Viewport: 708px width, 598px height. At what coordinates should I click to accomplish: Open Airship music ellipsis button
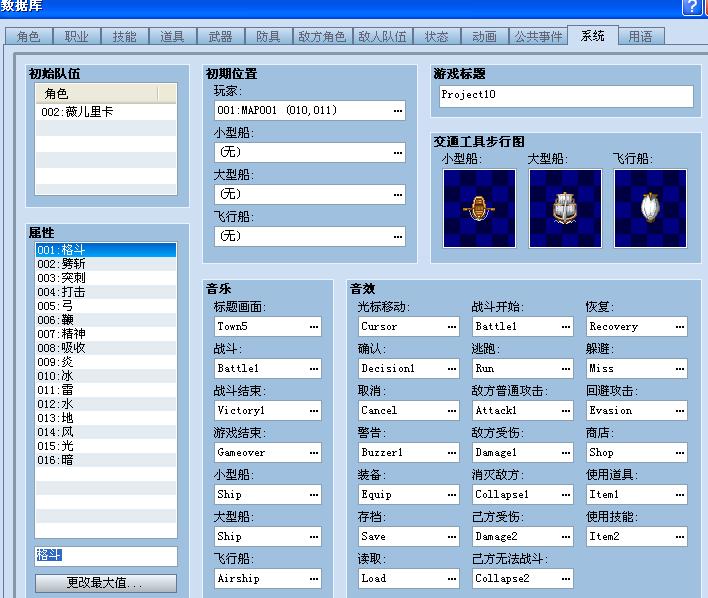(314, 579)
